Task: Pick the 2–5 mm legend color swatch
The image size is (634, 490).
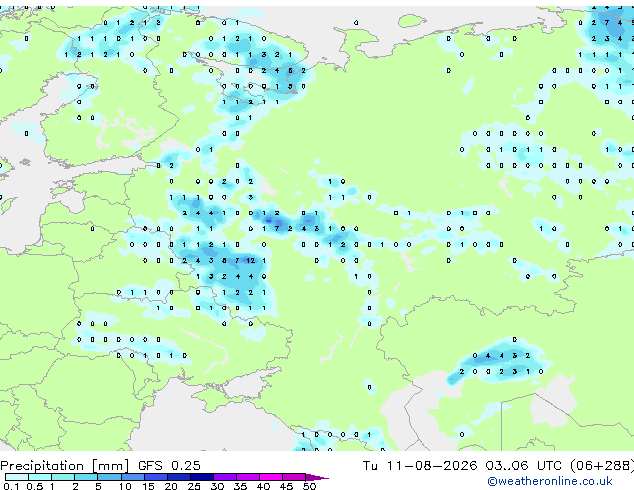Action: point(86,477)
